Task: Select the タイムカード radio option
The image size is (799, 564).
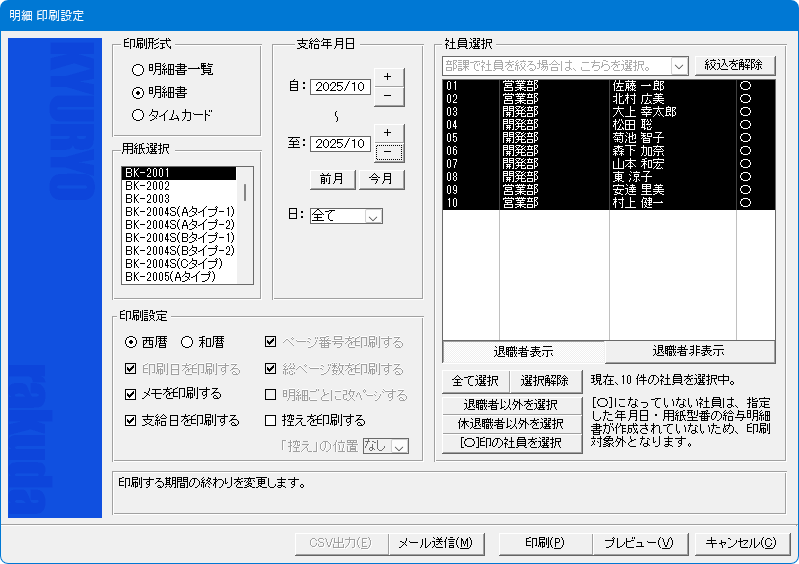Action: [x=138, y=115]
